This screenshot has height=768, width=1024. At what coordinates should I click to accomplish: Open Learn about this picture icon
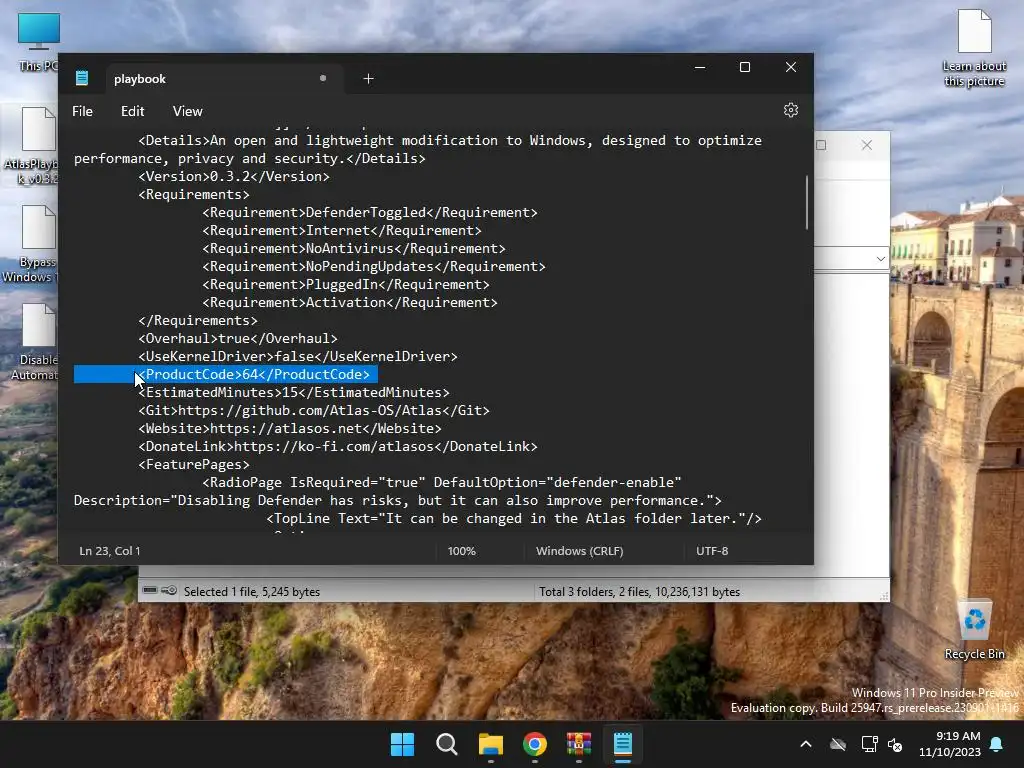tap(974, 48)
